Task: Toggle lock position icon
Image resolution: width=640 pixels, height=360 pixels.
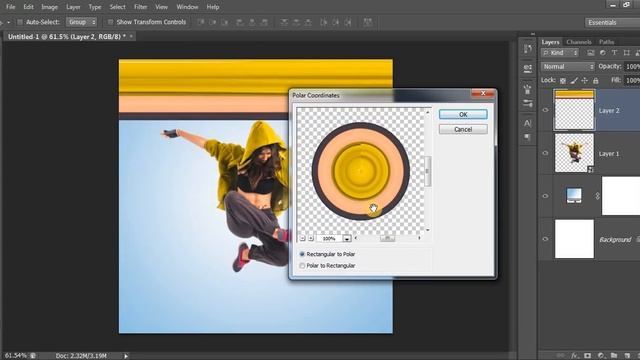Action: pyautogui.click(x=584, y=81)
